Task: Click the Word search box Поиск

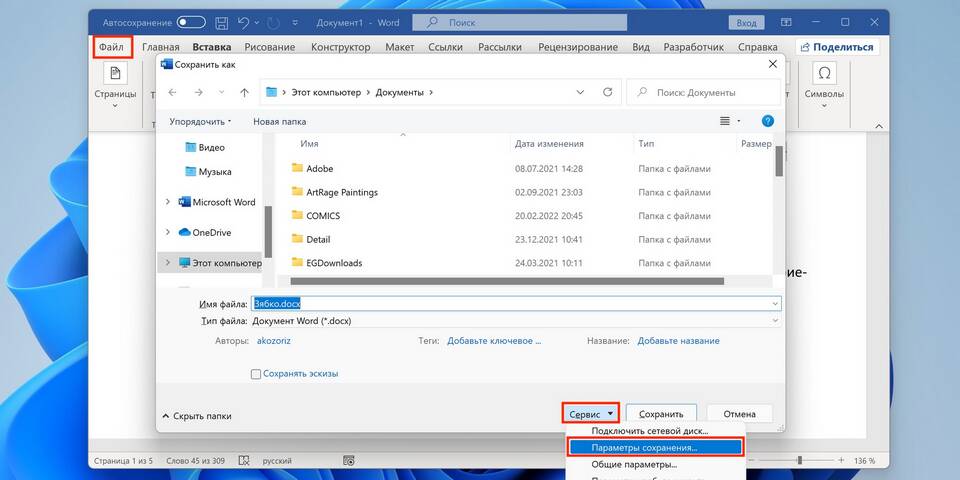Action: pyautogui.click(x=520, y=23)
